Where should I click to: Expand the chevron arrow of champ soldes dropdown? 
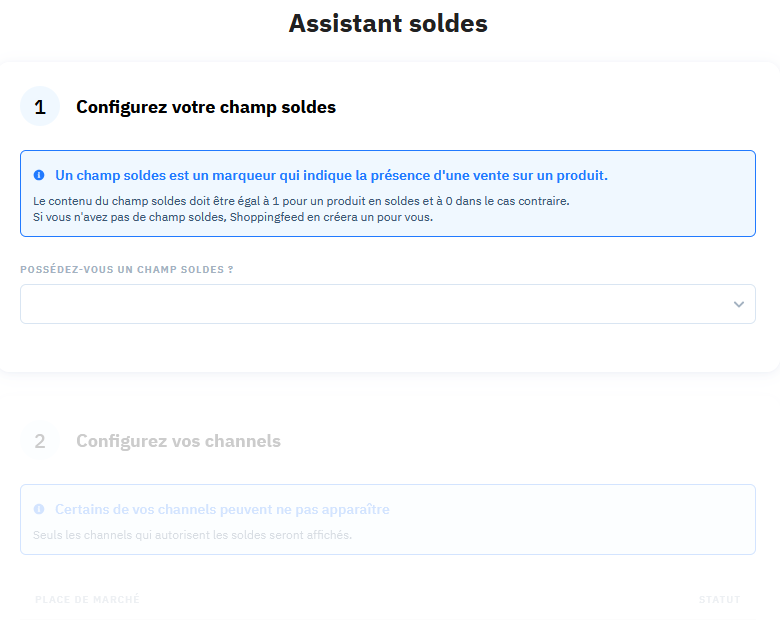739,304
